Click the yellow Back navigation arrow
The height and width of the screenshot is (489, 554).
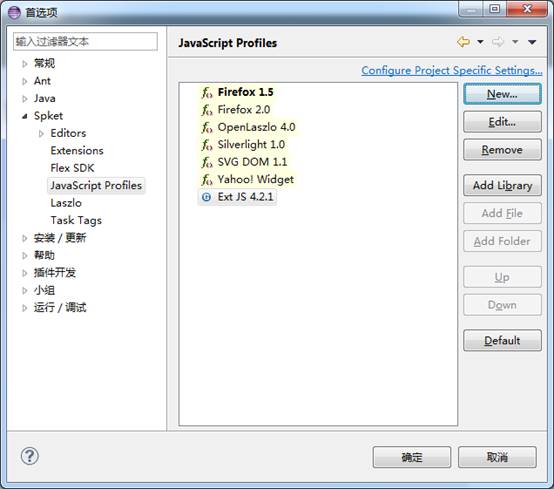point(463,42)
